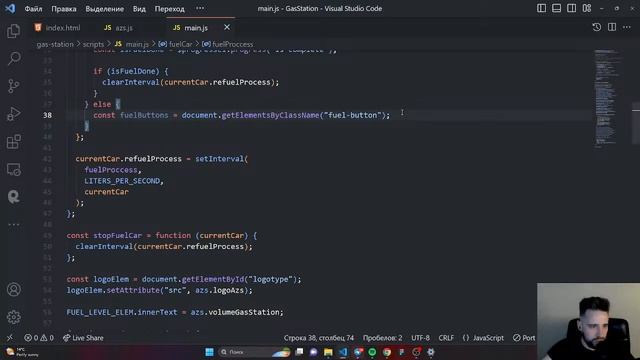
Task: Open timeline history icon in editor toolbar
Action: click(x=596, y=27)
